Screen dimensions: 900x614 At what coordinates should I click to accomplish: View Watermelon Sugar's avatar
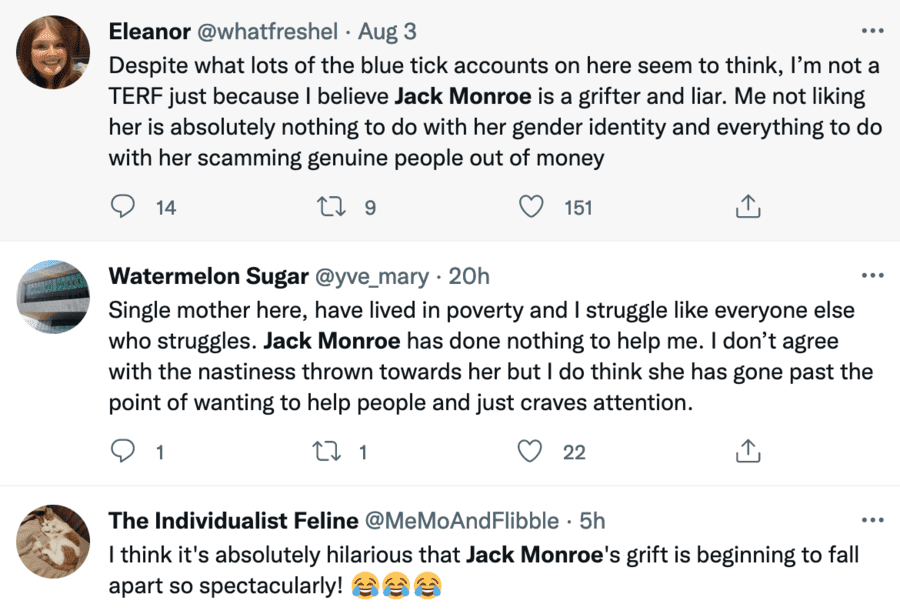click(x=54, y=298)
